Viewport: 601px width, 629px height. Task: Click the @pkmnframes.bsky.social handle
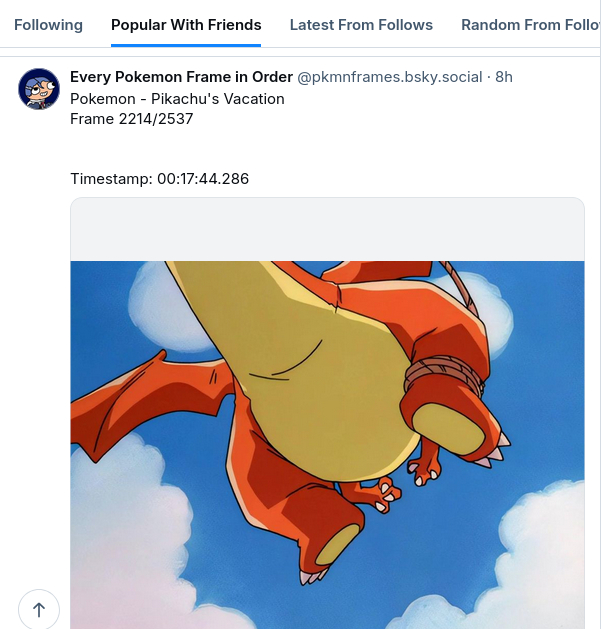[390, 77]
